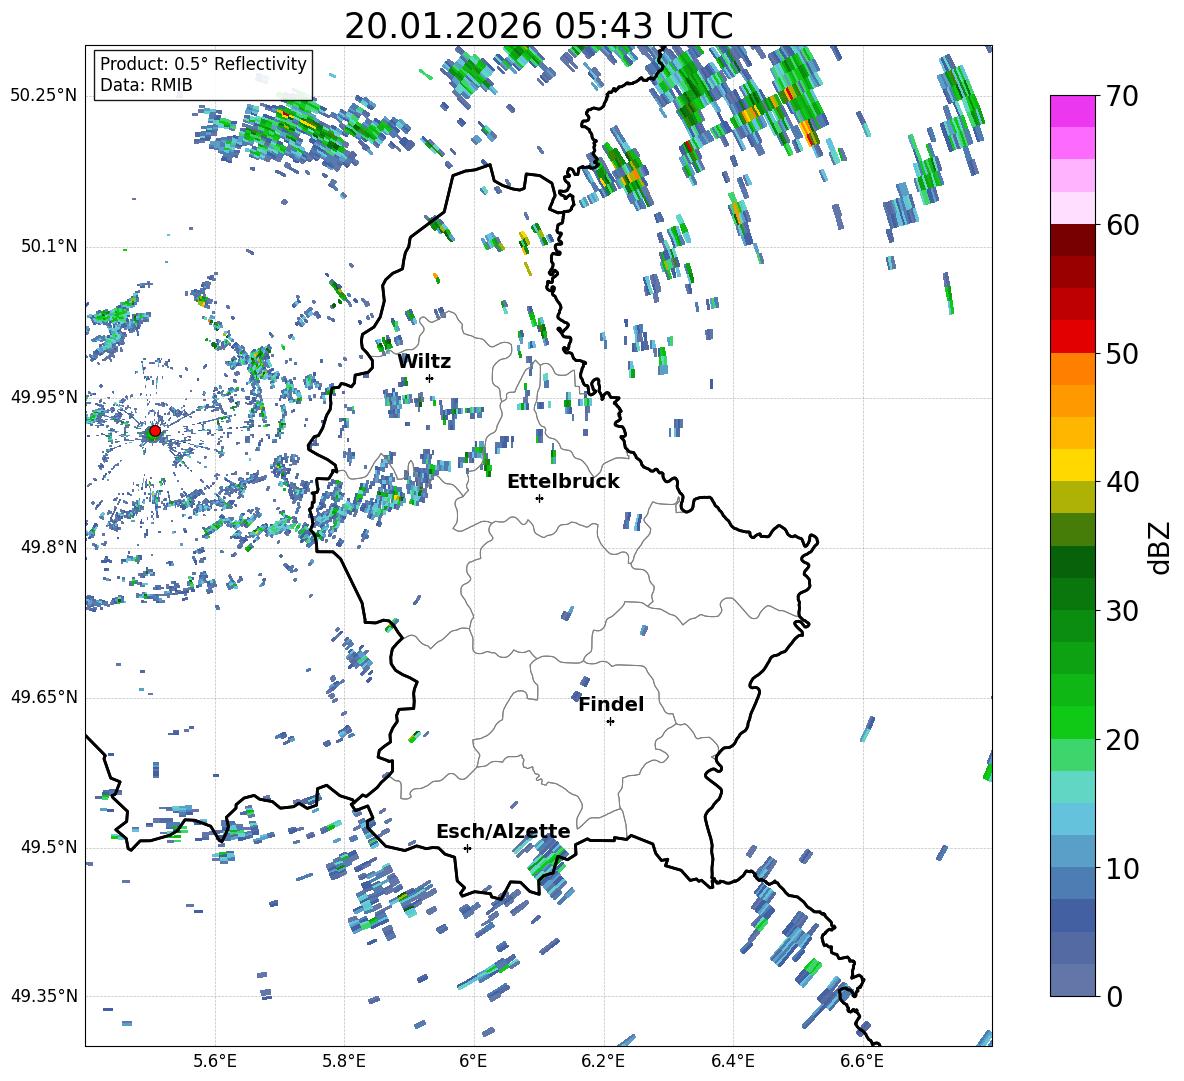The width and height of the screenshot is (1184, 1081).
Task: Click the dark red colorbar swatch below 60
Action: (1073, 240)
